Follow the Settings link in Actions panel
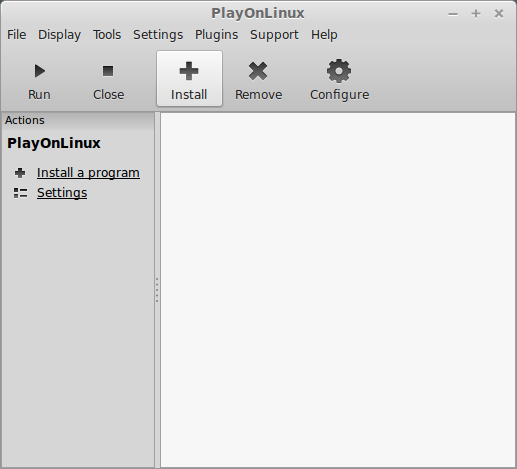Screen dimensions: 517x469 [62, 193]
